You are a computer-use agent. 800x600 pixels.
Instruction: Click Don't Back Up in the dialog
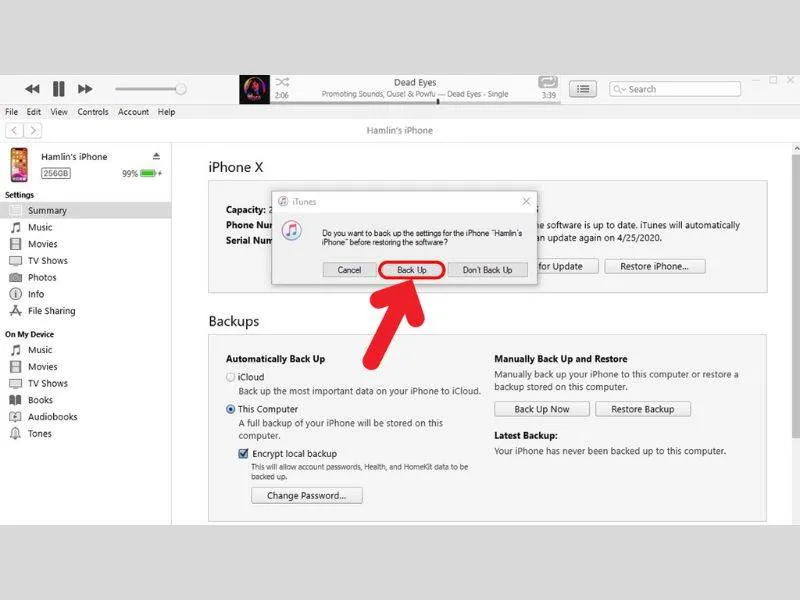[487, 270]
